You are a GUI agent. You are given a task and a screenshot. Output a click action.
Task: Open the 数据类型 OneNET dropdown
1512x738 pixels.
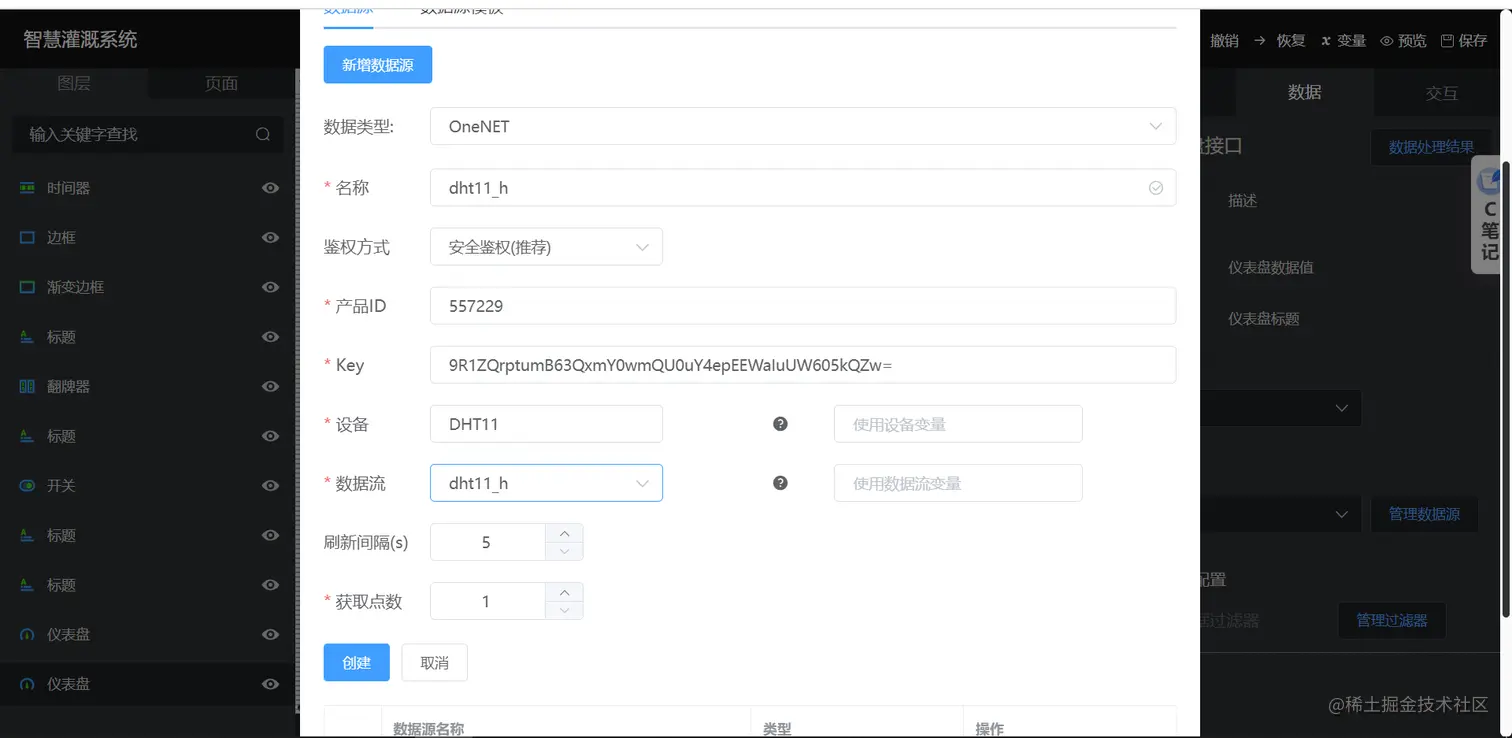803,126
